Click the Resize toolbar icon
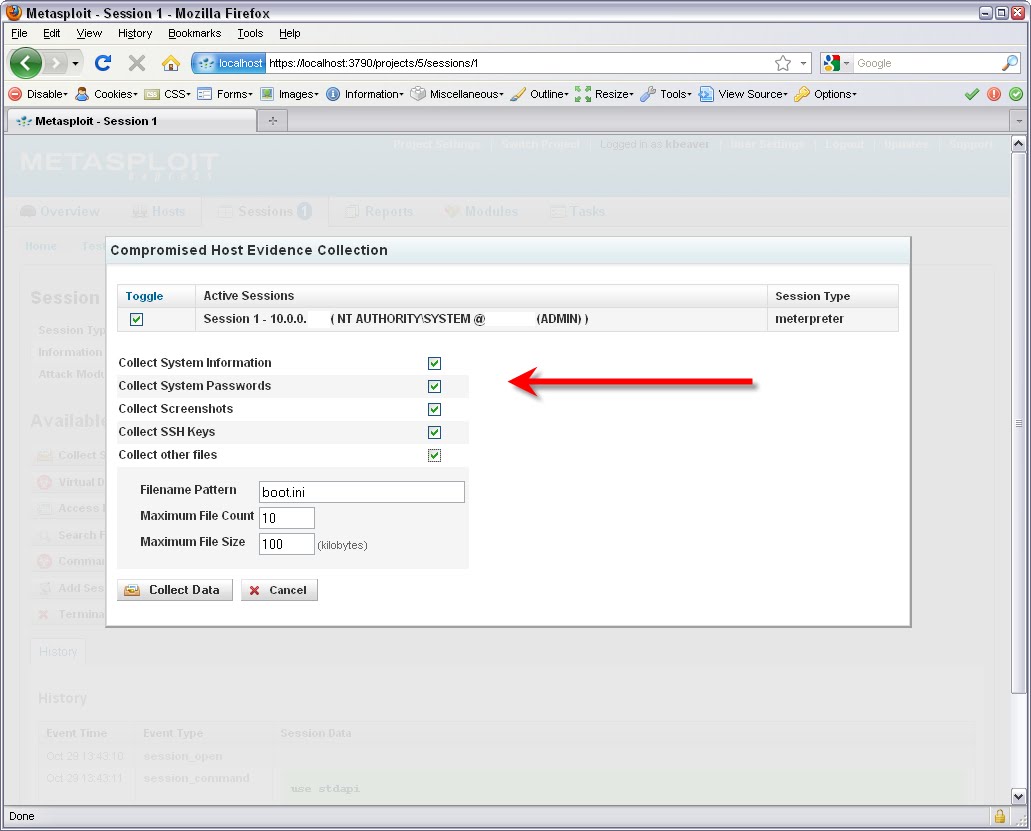The width and height of the screenshot is (1031, 831). pos(583,94)
